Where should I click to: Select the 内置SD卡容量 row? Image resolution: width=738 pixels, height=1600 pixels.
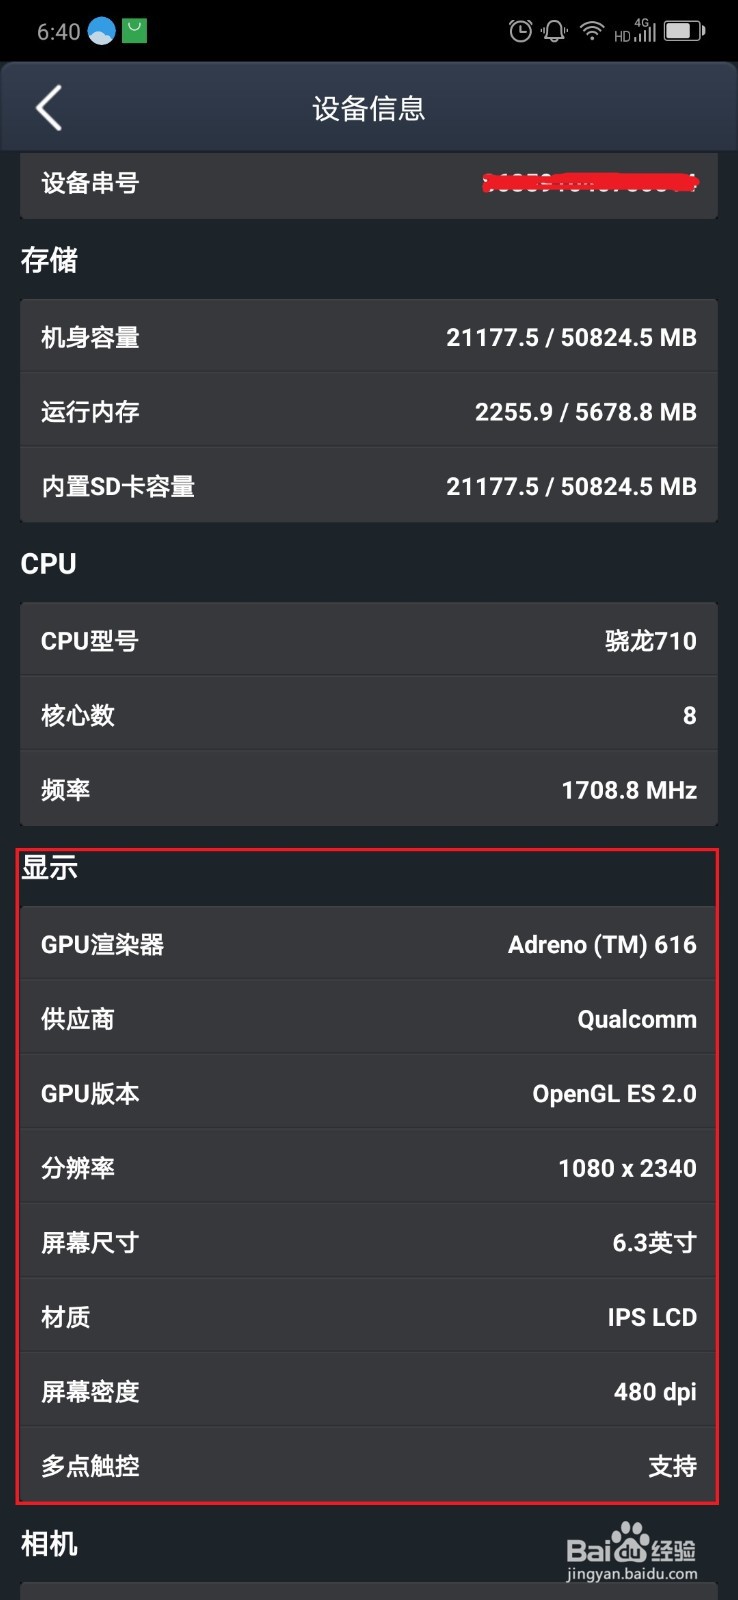pos(369,486)
